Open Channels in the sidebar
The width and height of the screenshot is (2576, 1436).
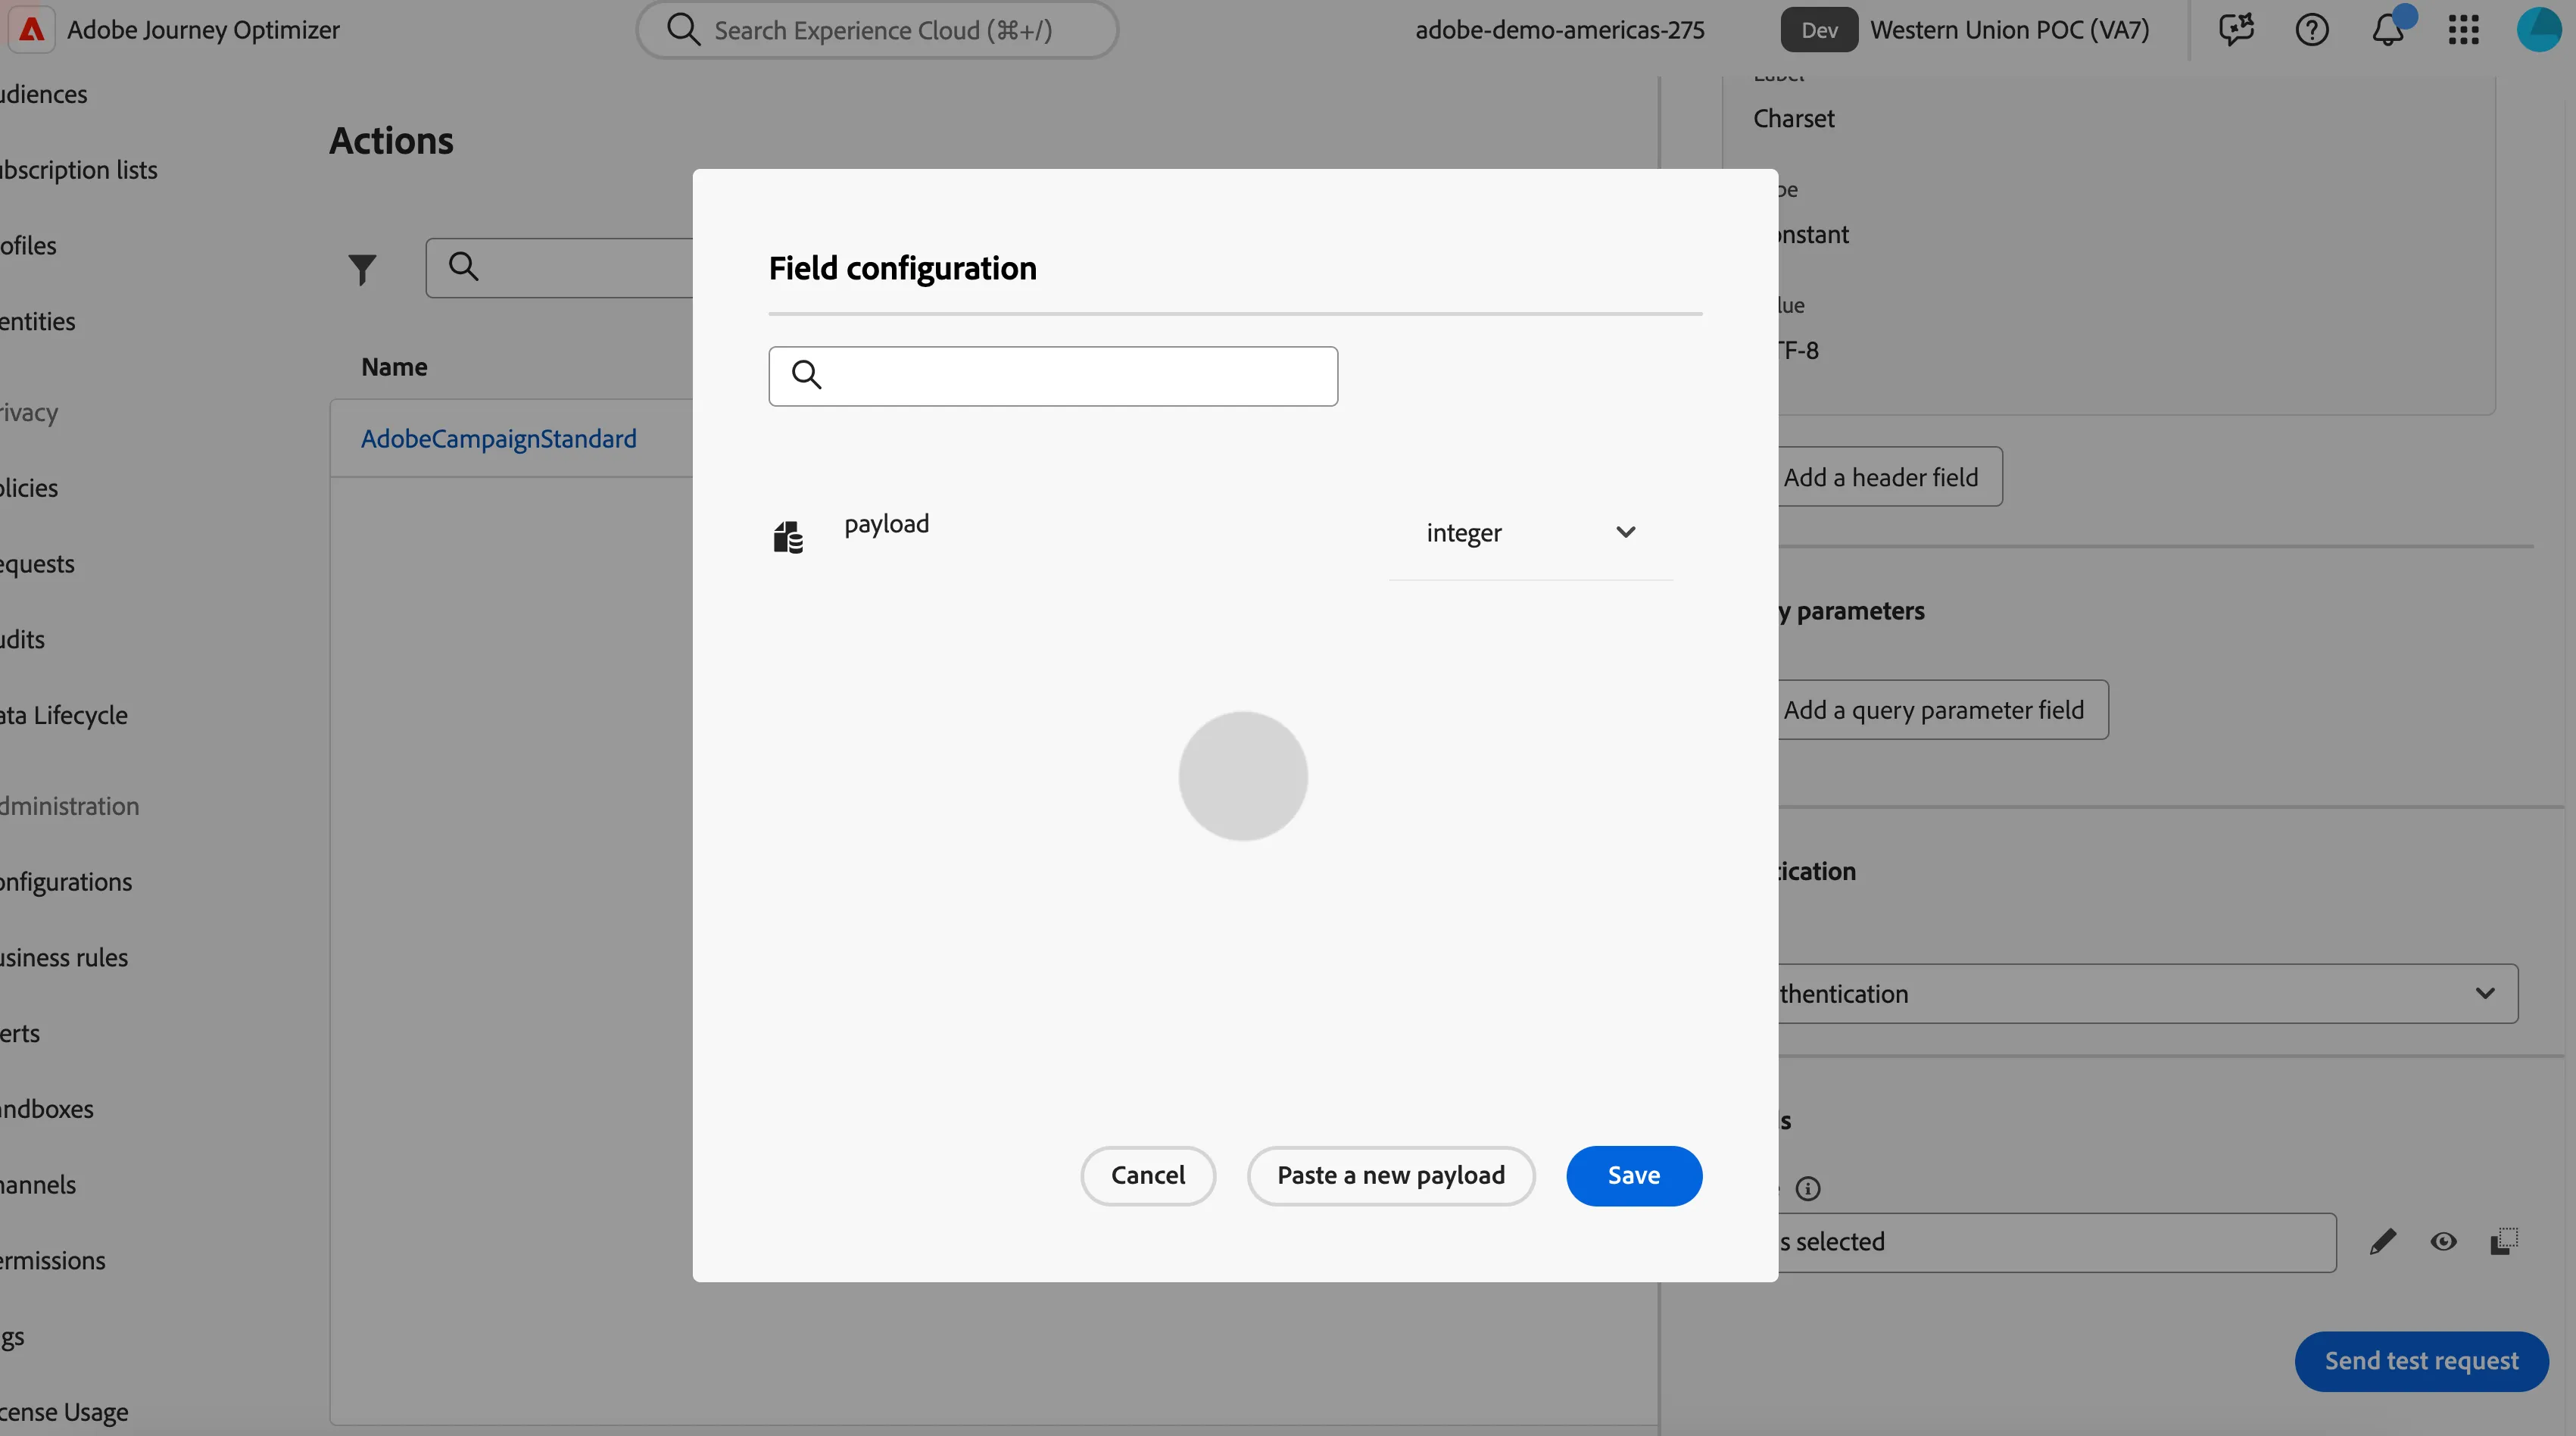click(38, 1185)
